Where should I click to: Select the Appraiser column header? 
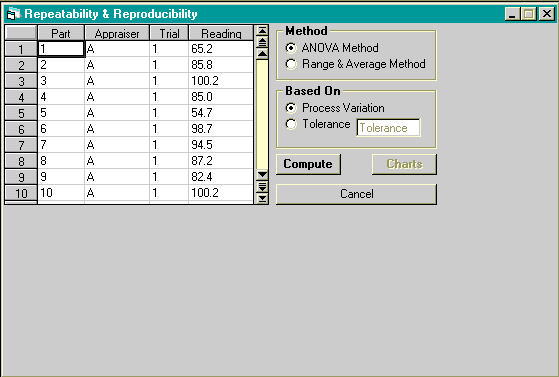point(117,34)
